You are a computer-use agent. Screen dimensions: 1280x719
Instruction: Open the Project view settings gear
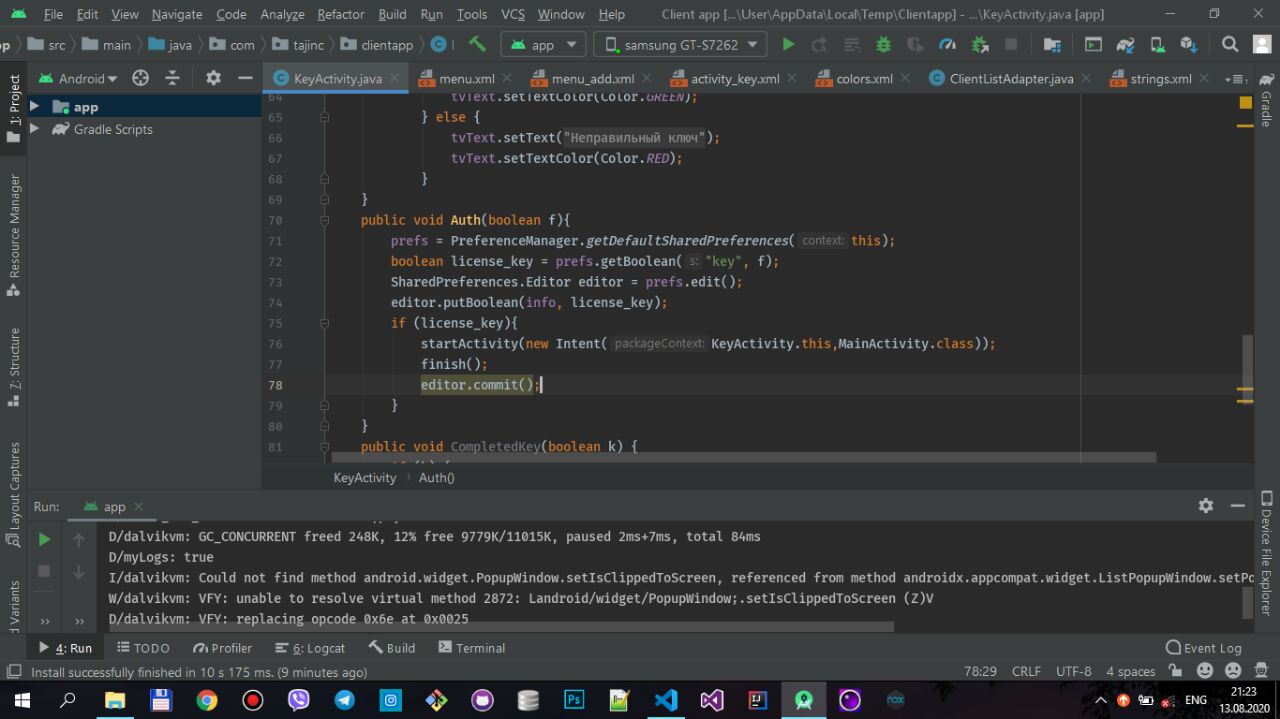[213, 78]
